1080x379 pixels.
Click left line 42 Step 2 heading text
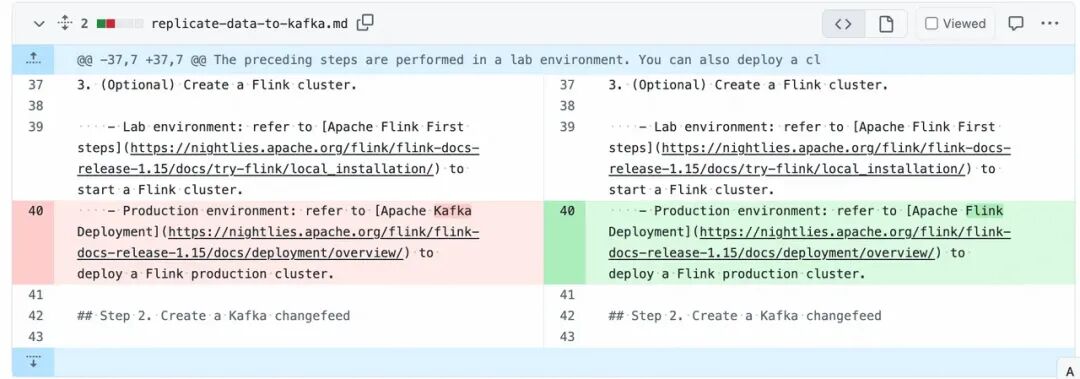[x=214, y=316]
